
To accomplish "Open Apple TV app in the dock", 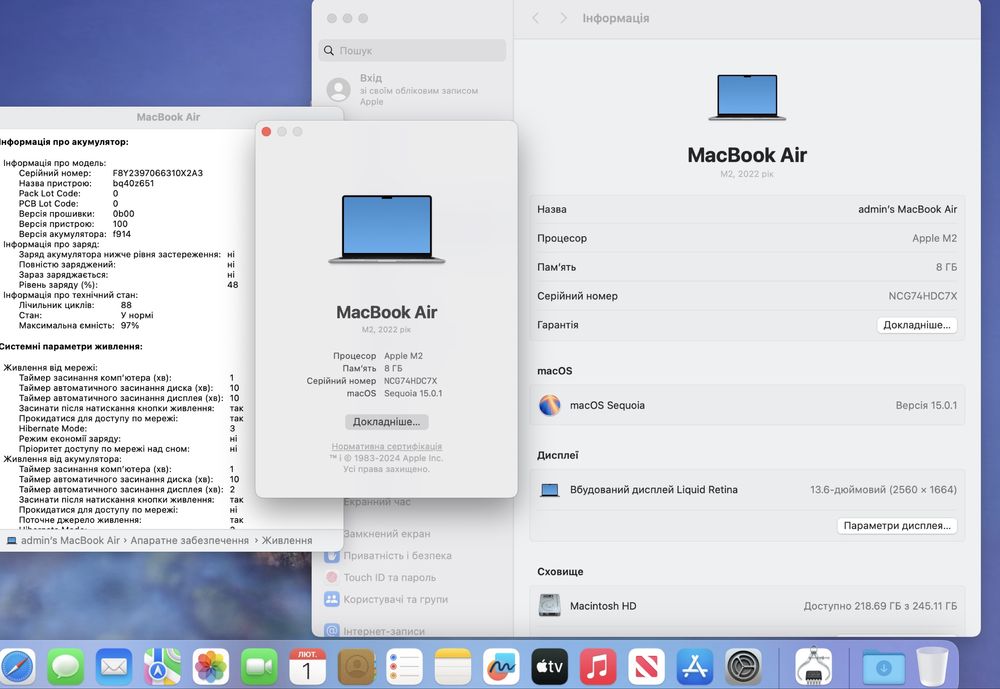I will click(550, 667).
